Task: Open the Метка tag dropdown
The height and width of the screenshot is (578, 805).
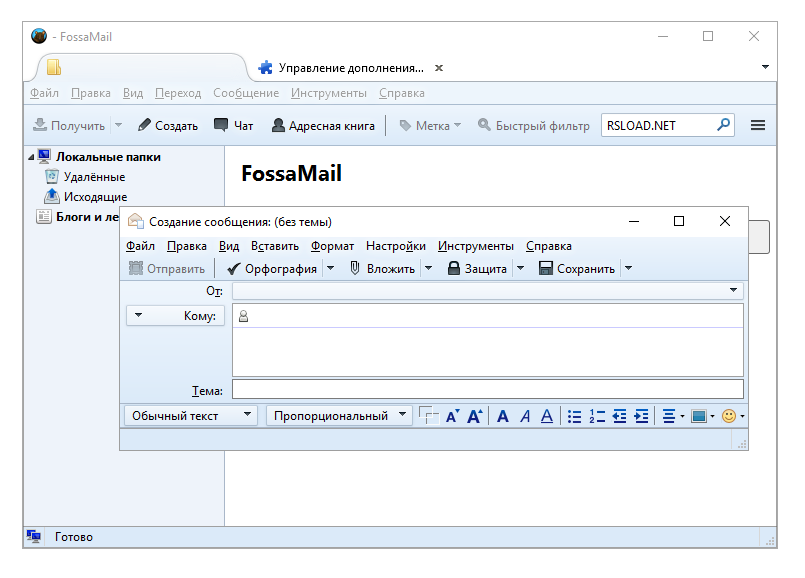Action: pyautogui.click(x=430, y=125)
